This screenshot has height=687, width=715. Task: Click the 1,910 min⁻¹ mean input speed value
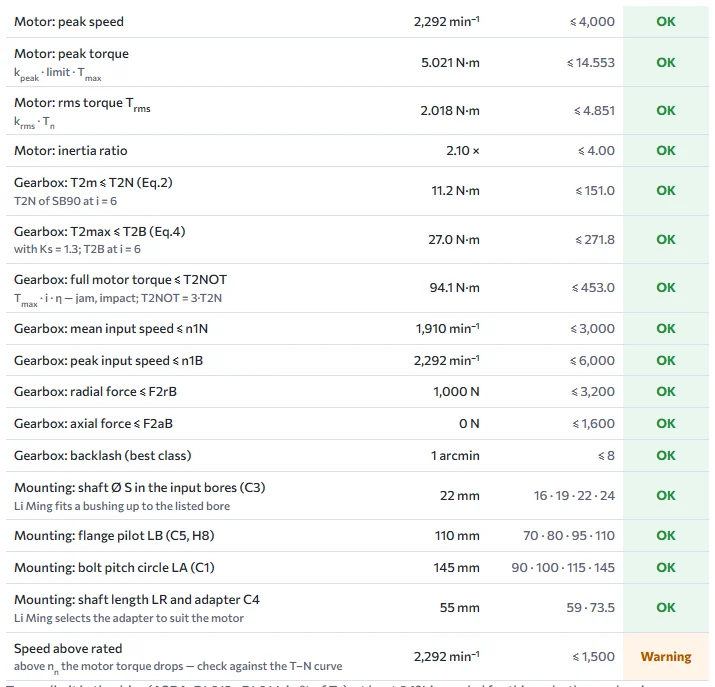click(447, 329)
